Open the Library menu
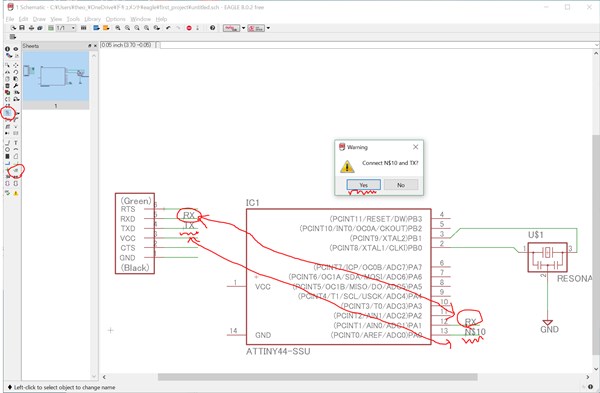This screenshot has height=393, width=600. click(x=93, y=19)
